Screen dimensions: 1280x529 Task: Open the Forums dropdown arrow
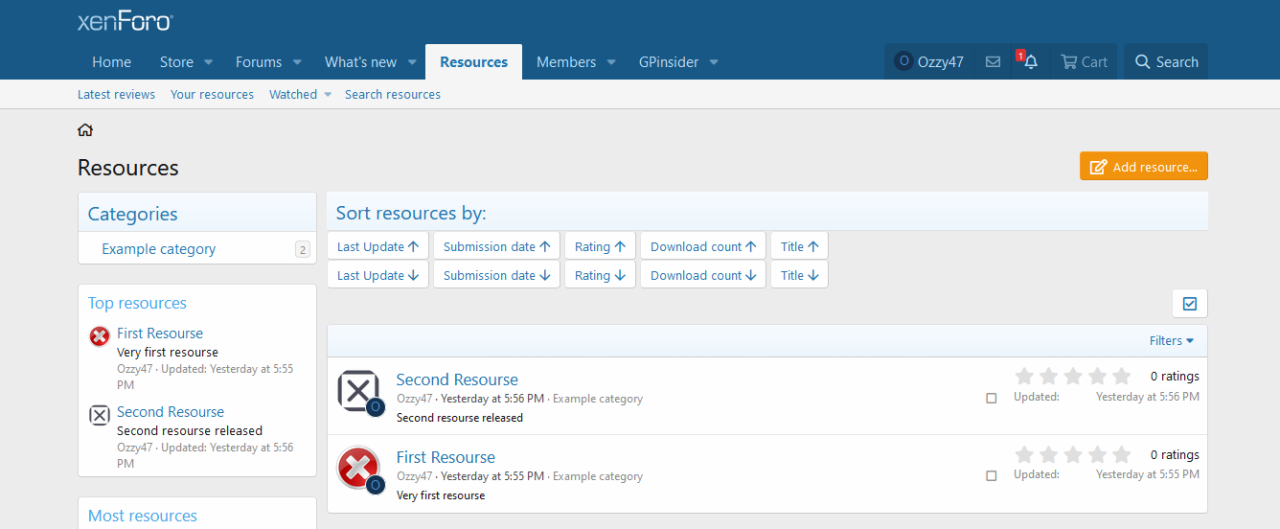297,62
